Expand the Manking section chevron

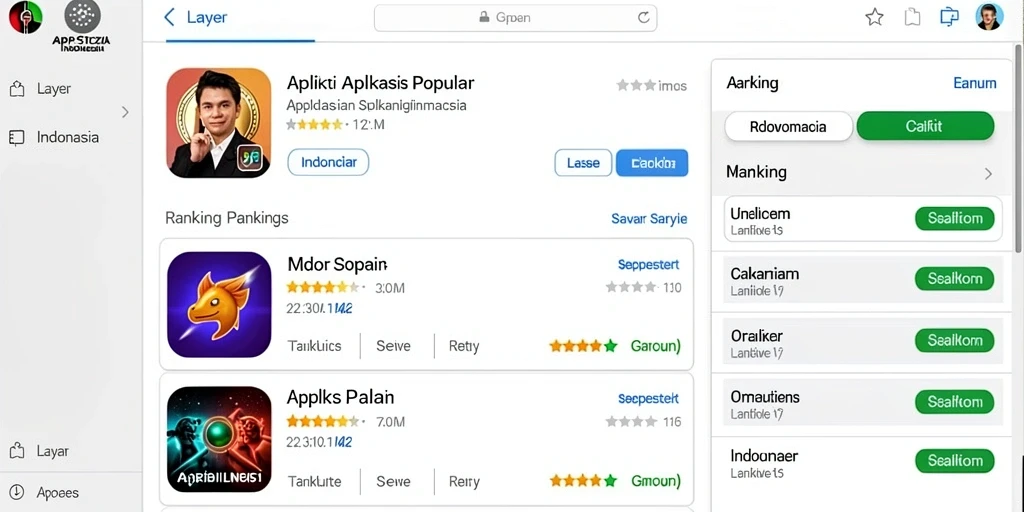tap(988, 174)
